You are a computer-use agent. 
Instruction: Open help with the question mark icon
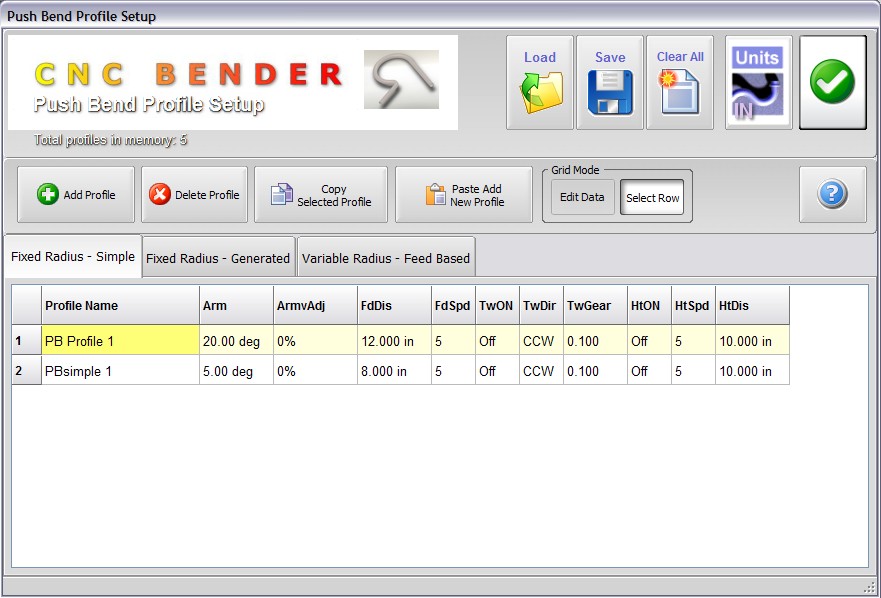click(832, 195)
